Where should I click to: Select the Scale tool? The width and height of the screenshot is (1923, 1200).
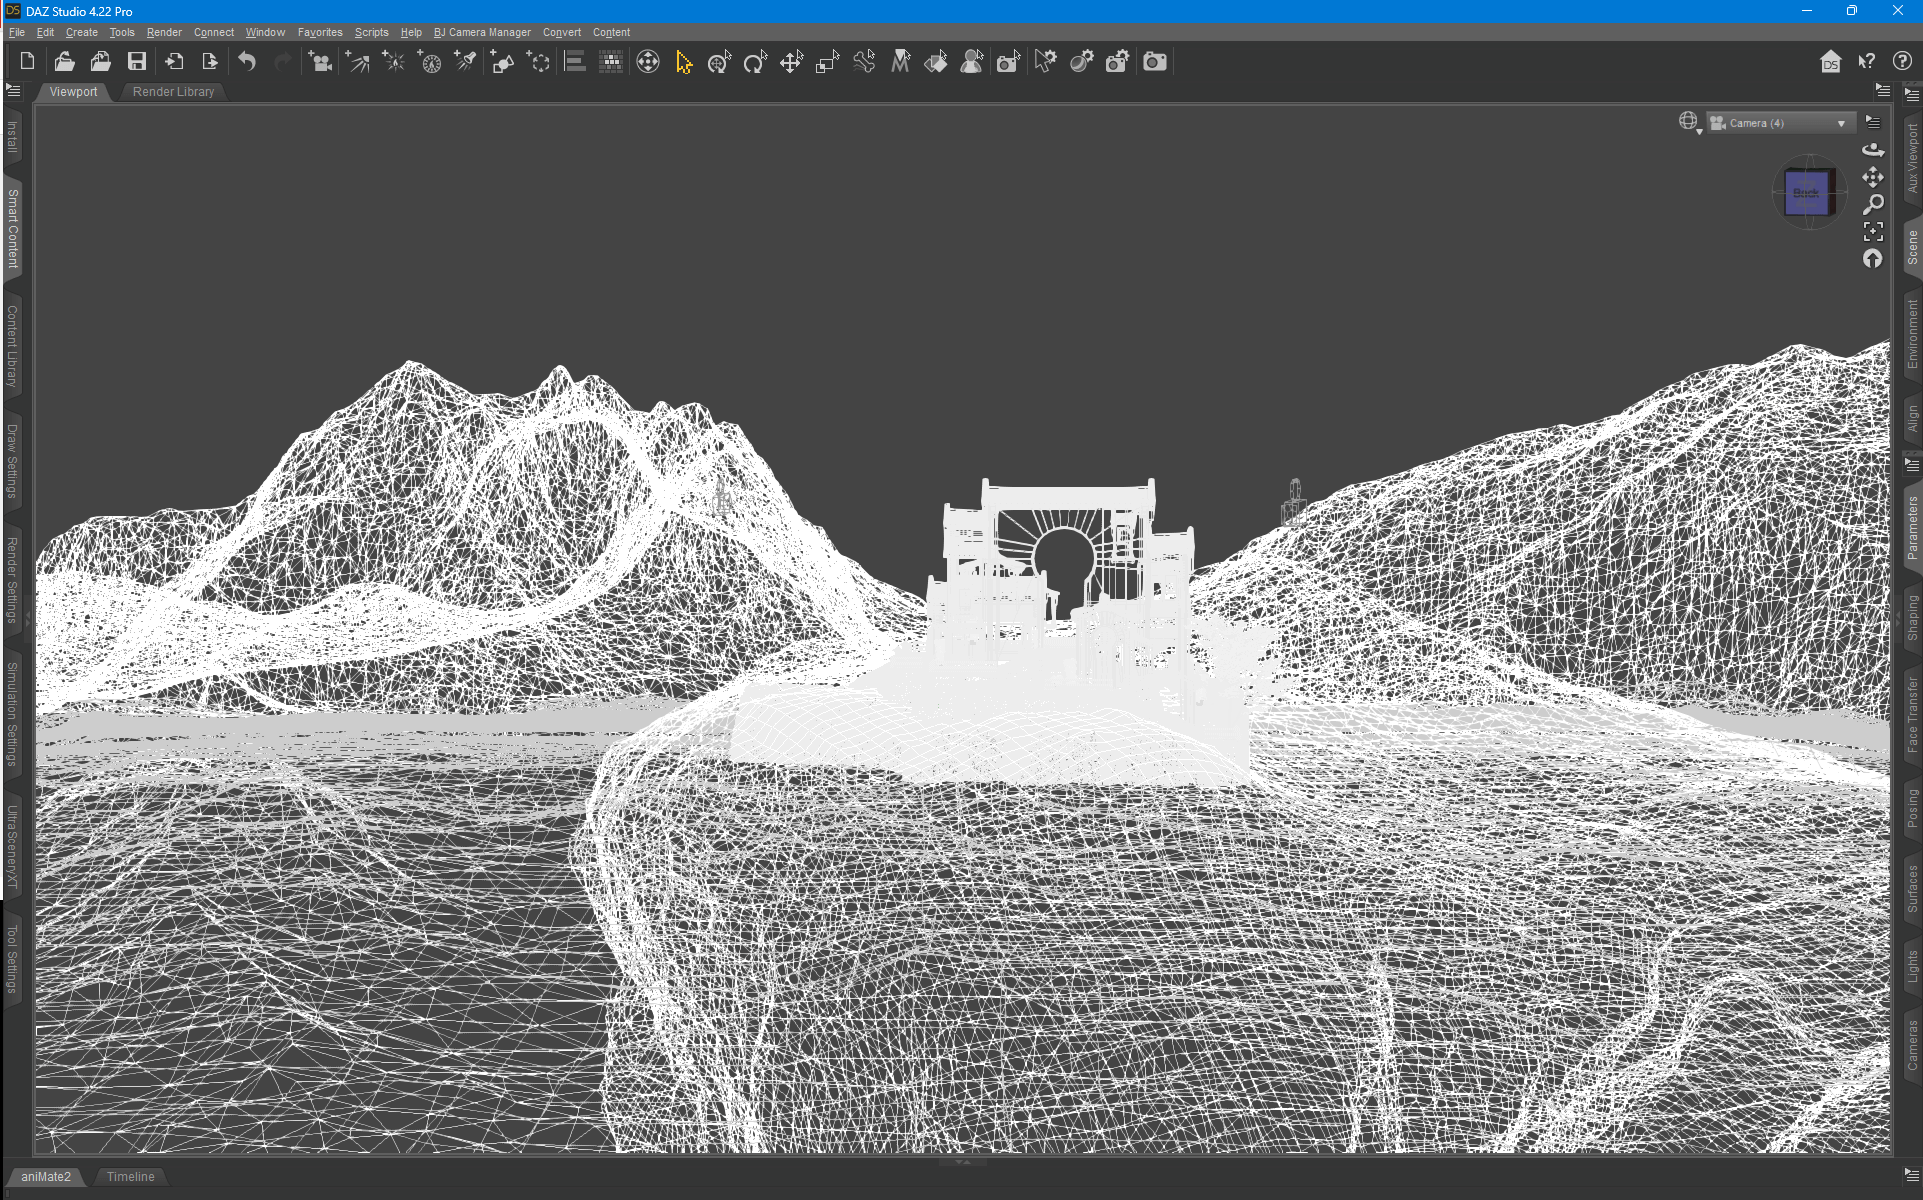[827, 62]
